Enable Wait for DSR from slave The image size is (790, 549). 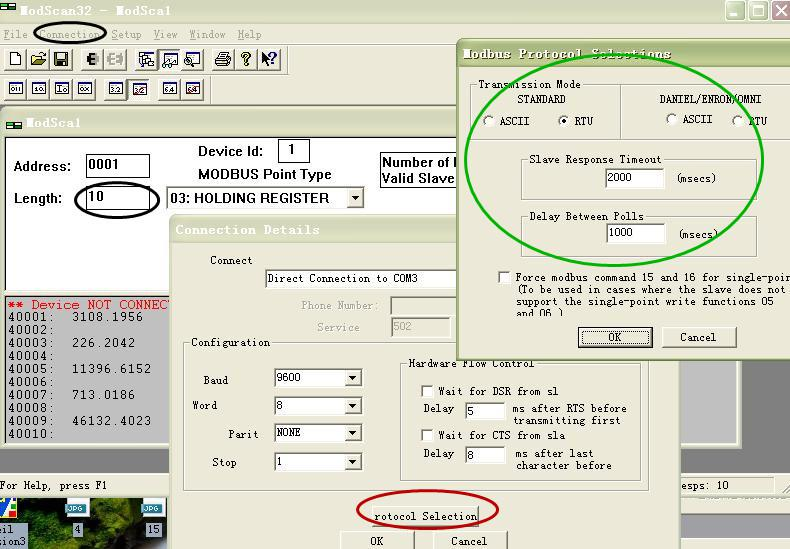427,391
